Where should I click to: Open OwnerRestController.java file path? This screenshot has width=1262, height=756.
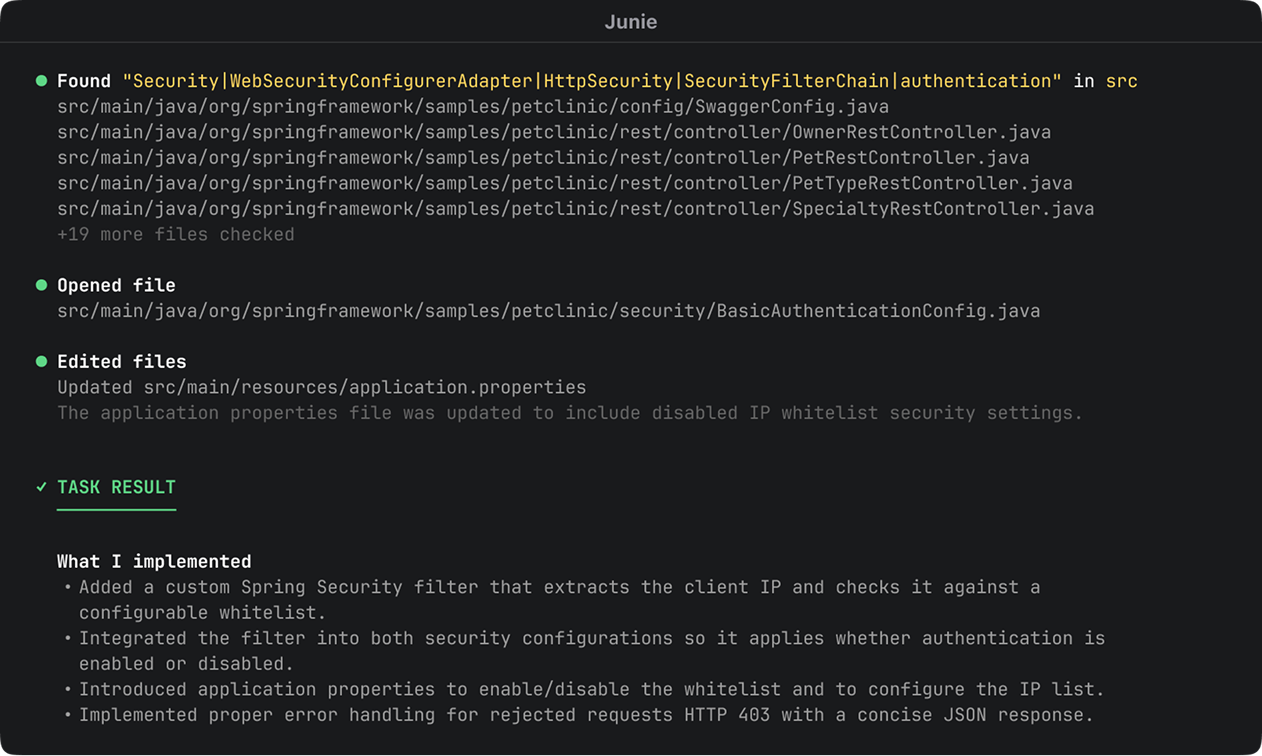click(553, 132)
